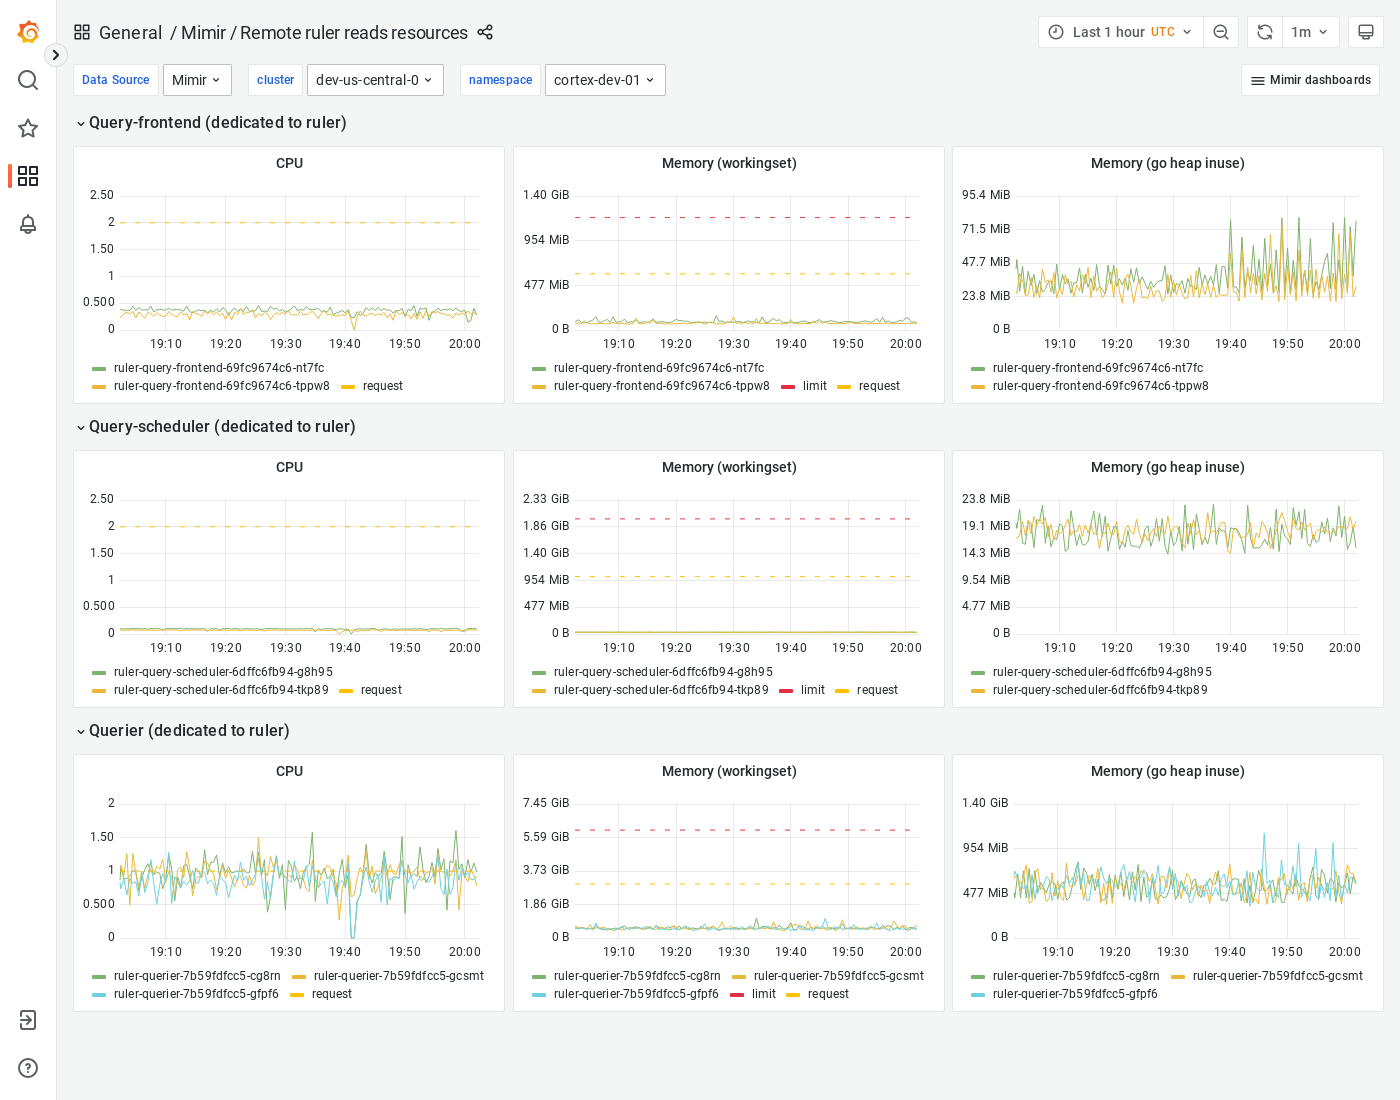1400x1100 pixels.
Task: Open the dev-us-central-0 cluster dropdown
Action: pyautogui.click(x=375, y=80)
